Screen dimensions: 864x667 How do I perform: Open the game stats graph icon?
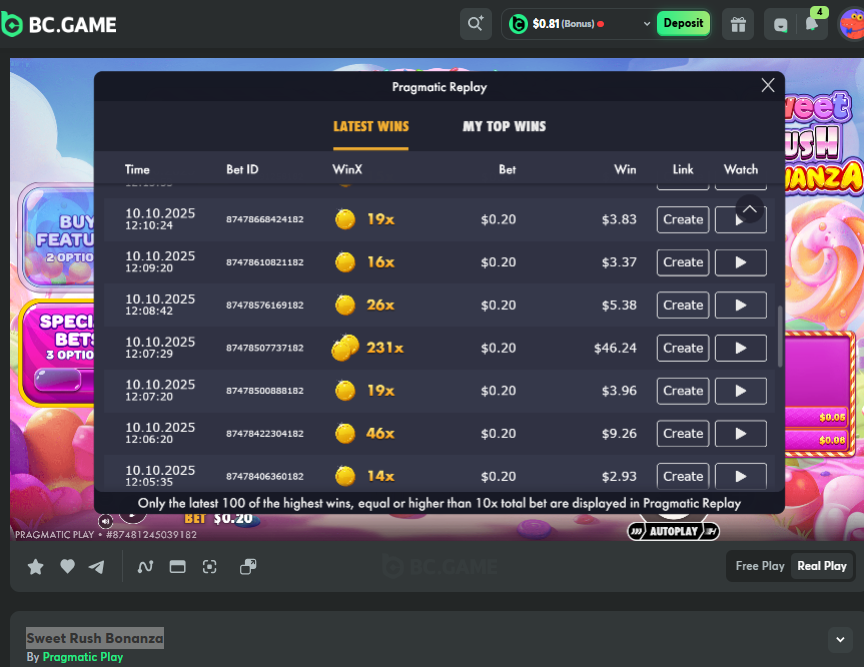(145, 567)
